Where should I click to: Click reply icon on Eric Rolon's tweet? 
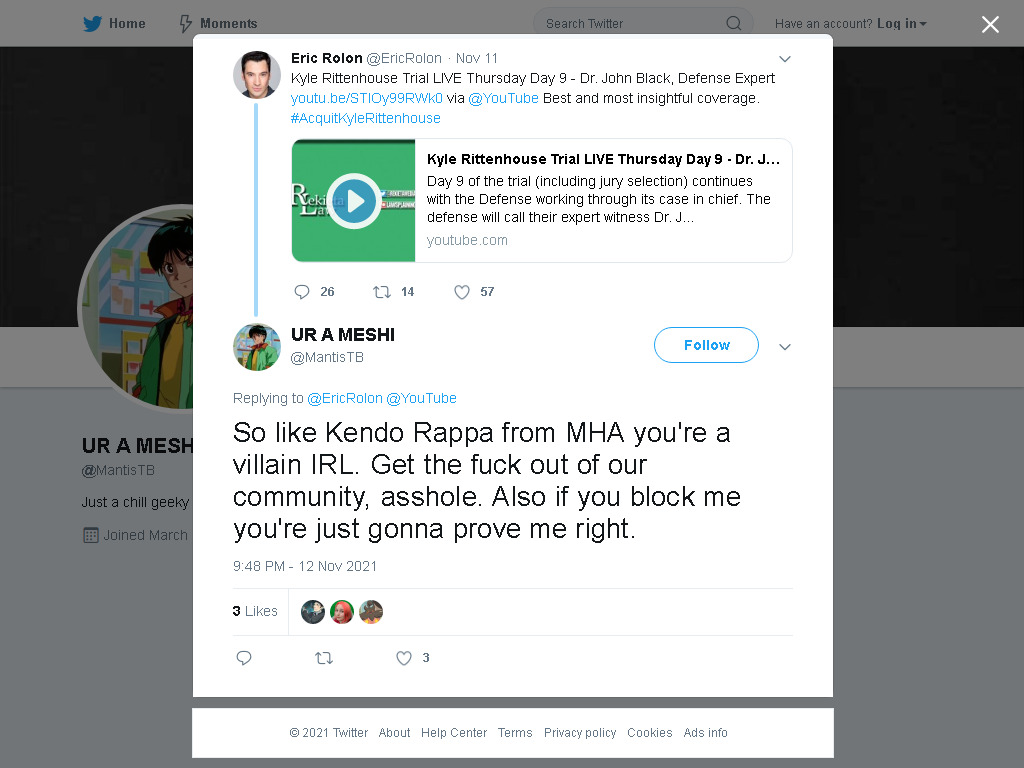tap(302, 292)
